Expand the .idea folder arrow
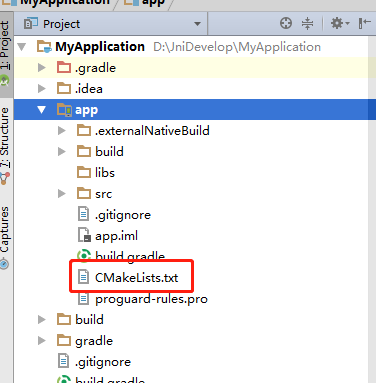The height and width of the screenshot is (383, 376). click(x=42, y=89)
